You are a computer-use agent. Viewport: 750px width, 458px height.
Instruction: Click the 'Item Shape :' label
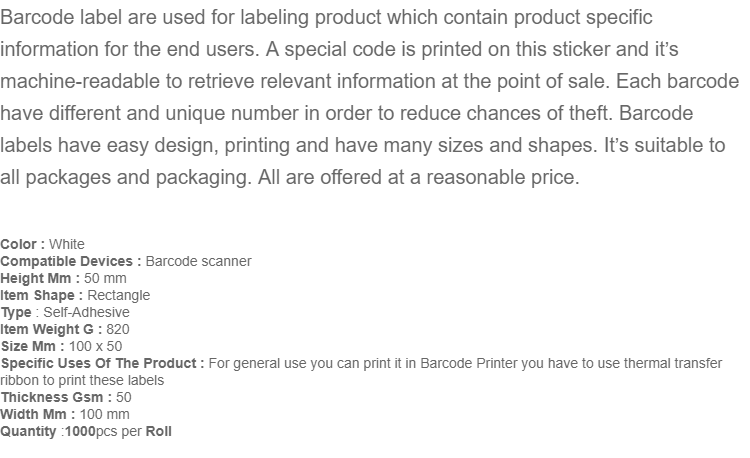pos(42,295)
